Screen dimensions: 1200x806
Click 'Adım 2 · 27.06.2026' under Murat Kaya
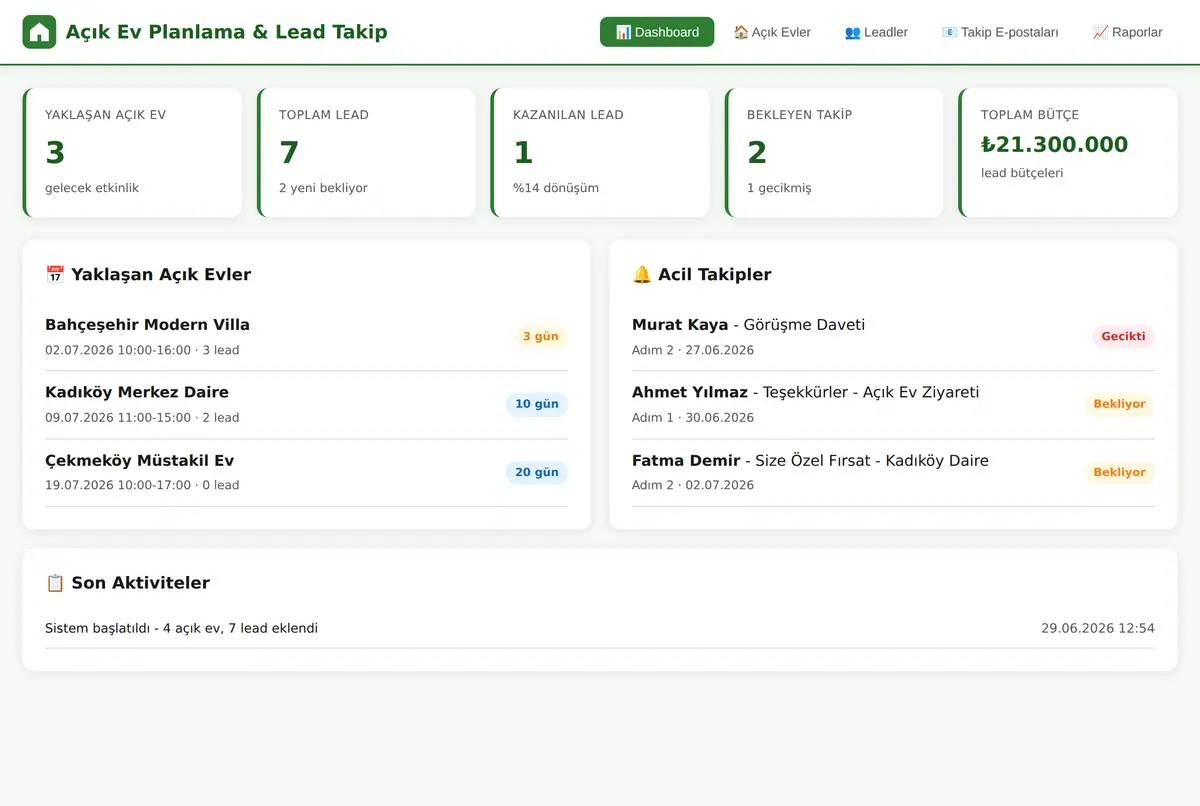coord(693,350)
